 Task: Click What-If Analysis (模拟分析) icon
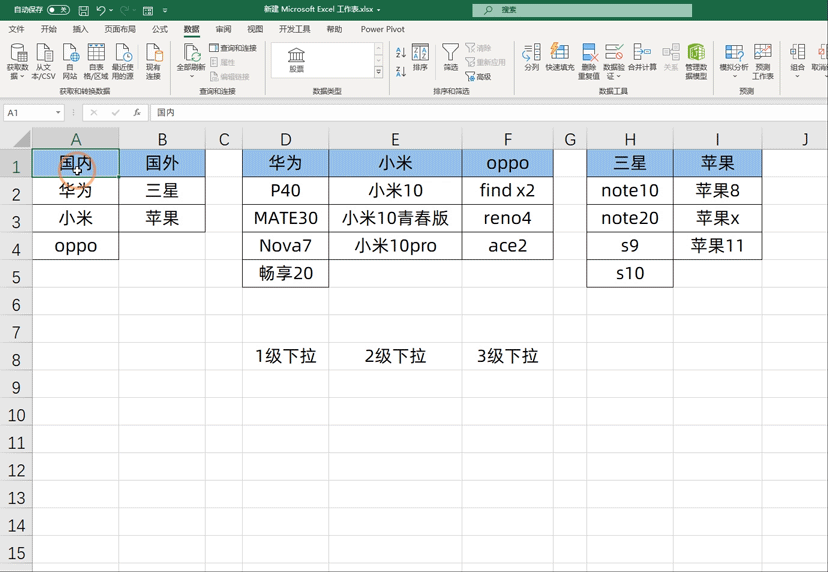tap(734, 53)
